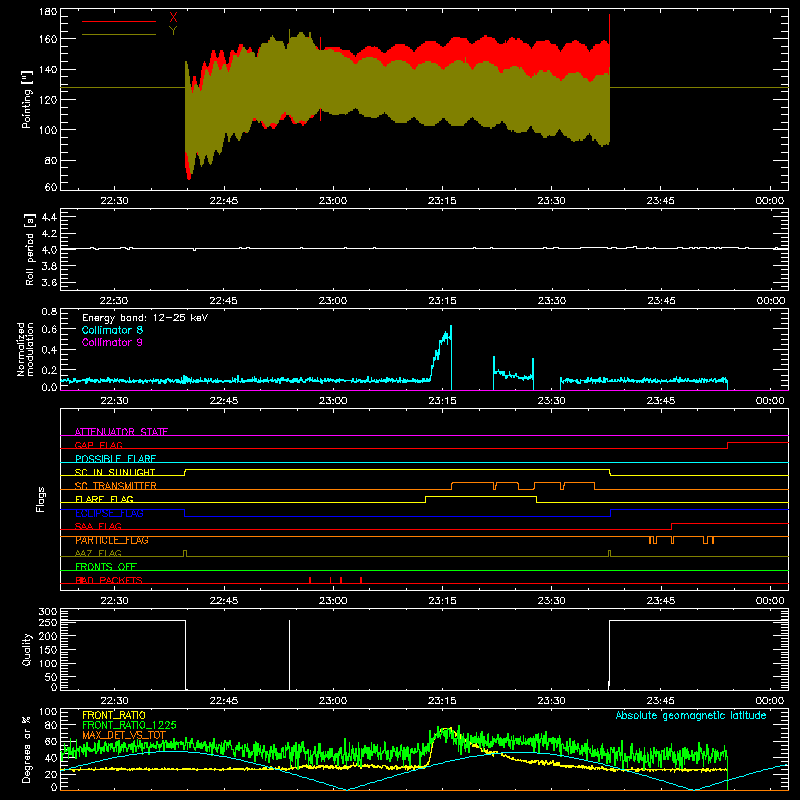Viewport: 800px width, 800px height.
Task: Click the Collimator 8 legend entry
Action: tap(112, 330)
